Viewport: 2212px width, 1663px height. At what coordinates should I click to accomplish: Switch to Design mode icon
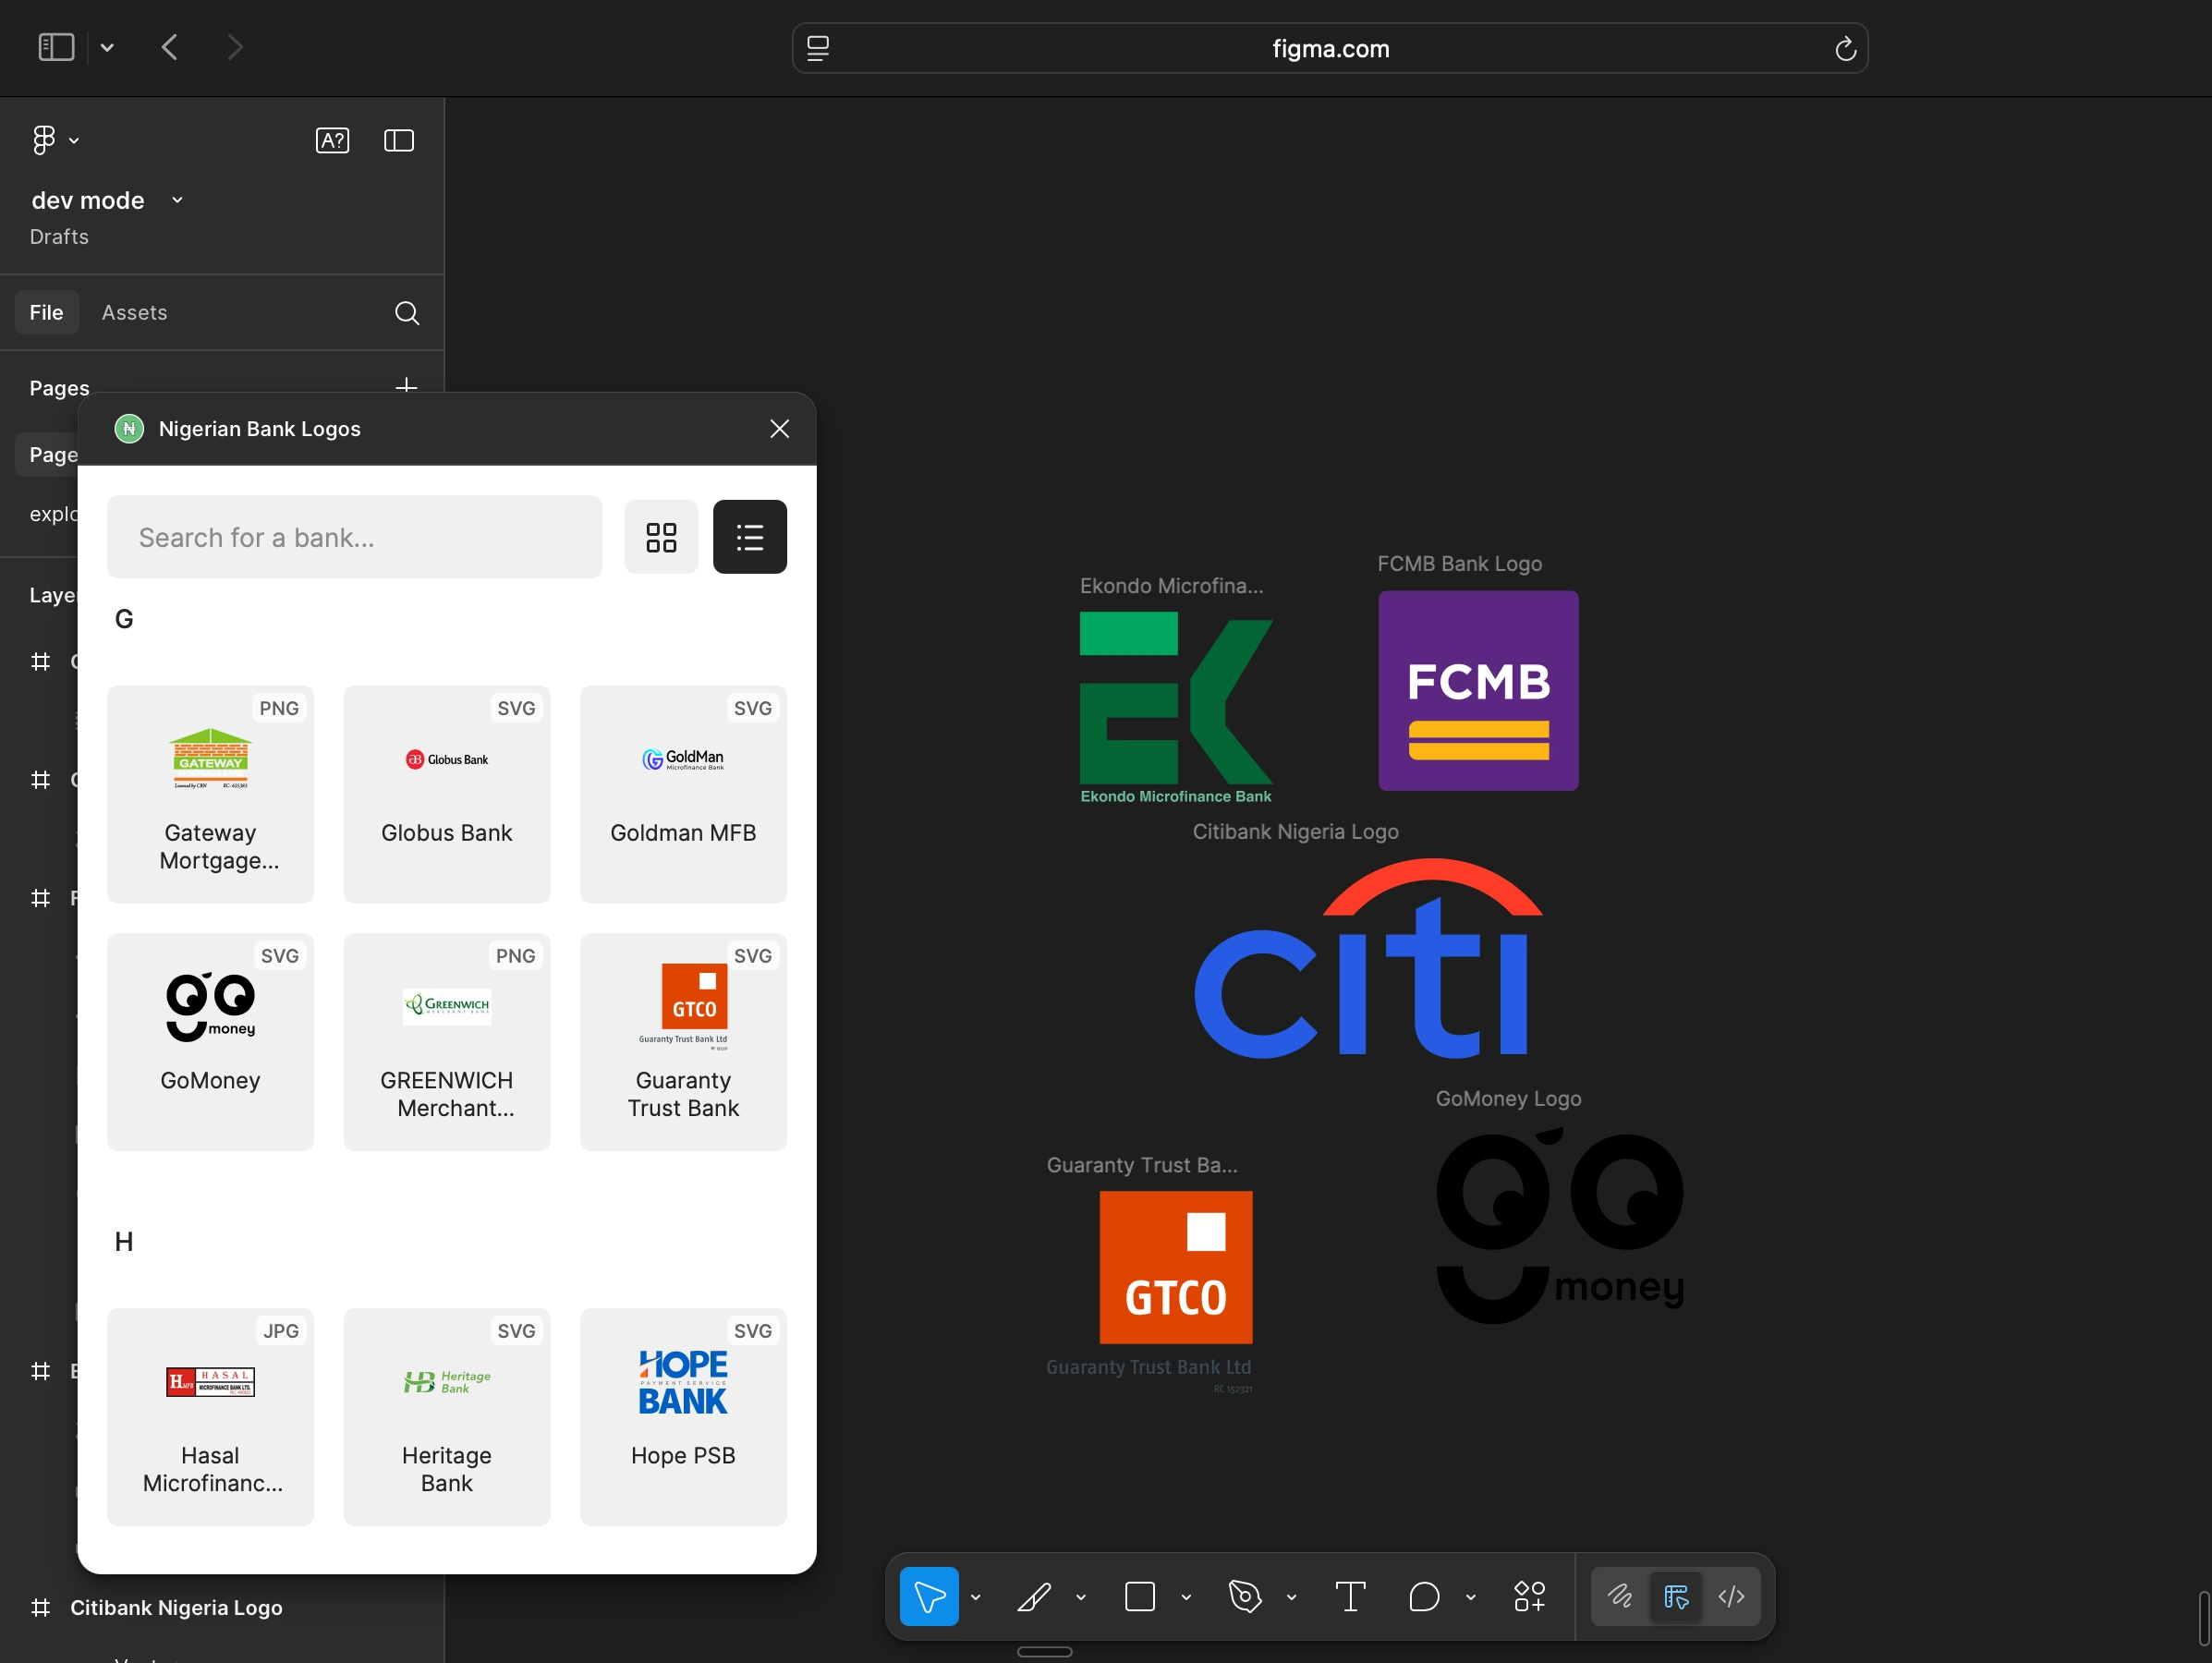[x=1676, y=1597]
